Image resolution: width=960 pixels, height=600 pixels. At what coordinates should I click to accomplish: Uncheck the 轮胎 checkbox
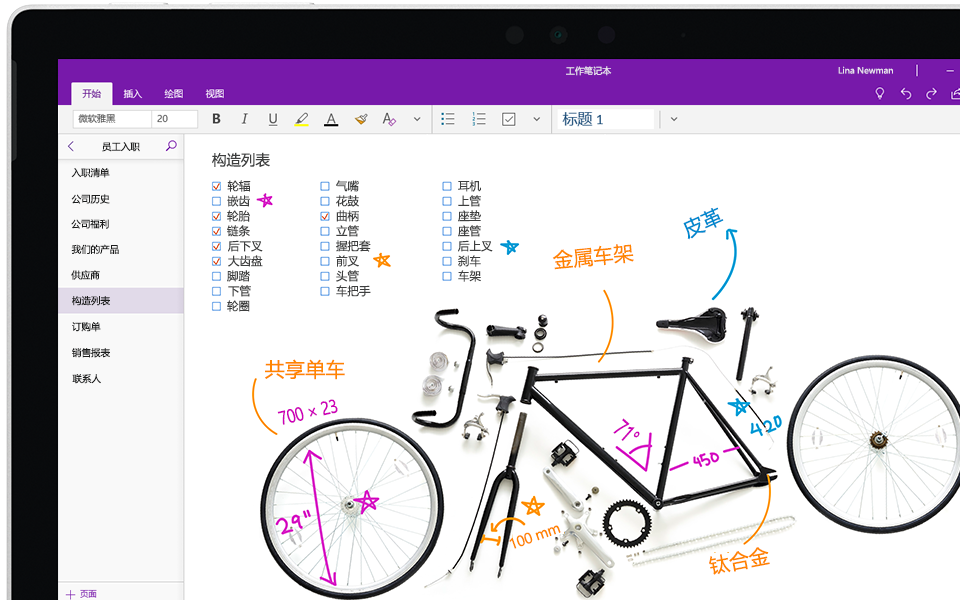216,216
